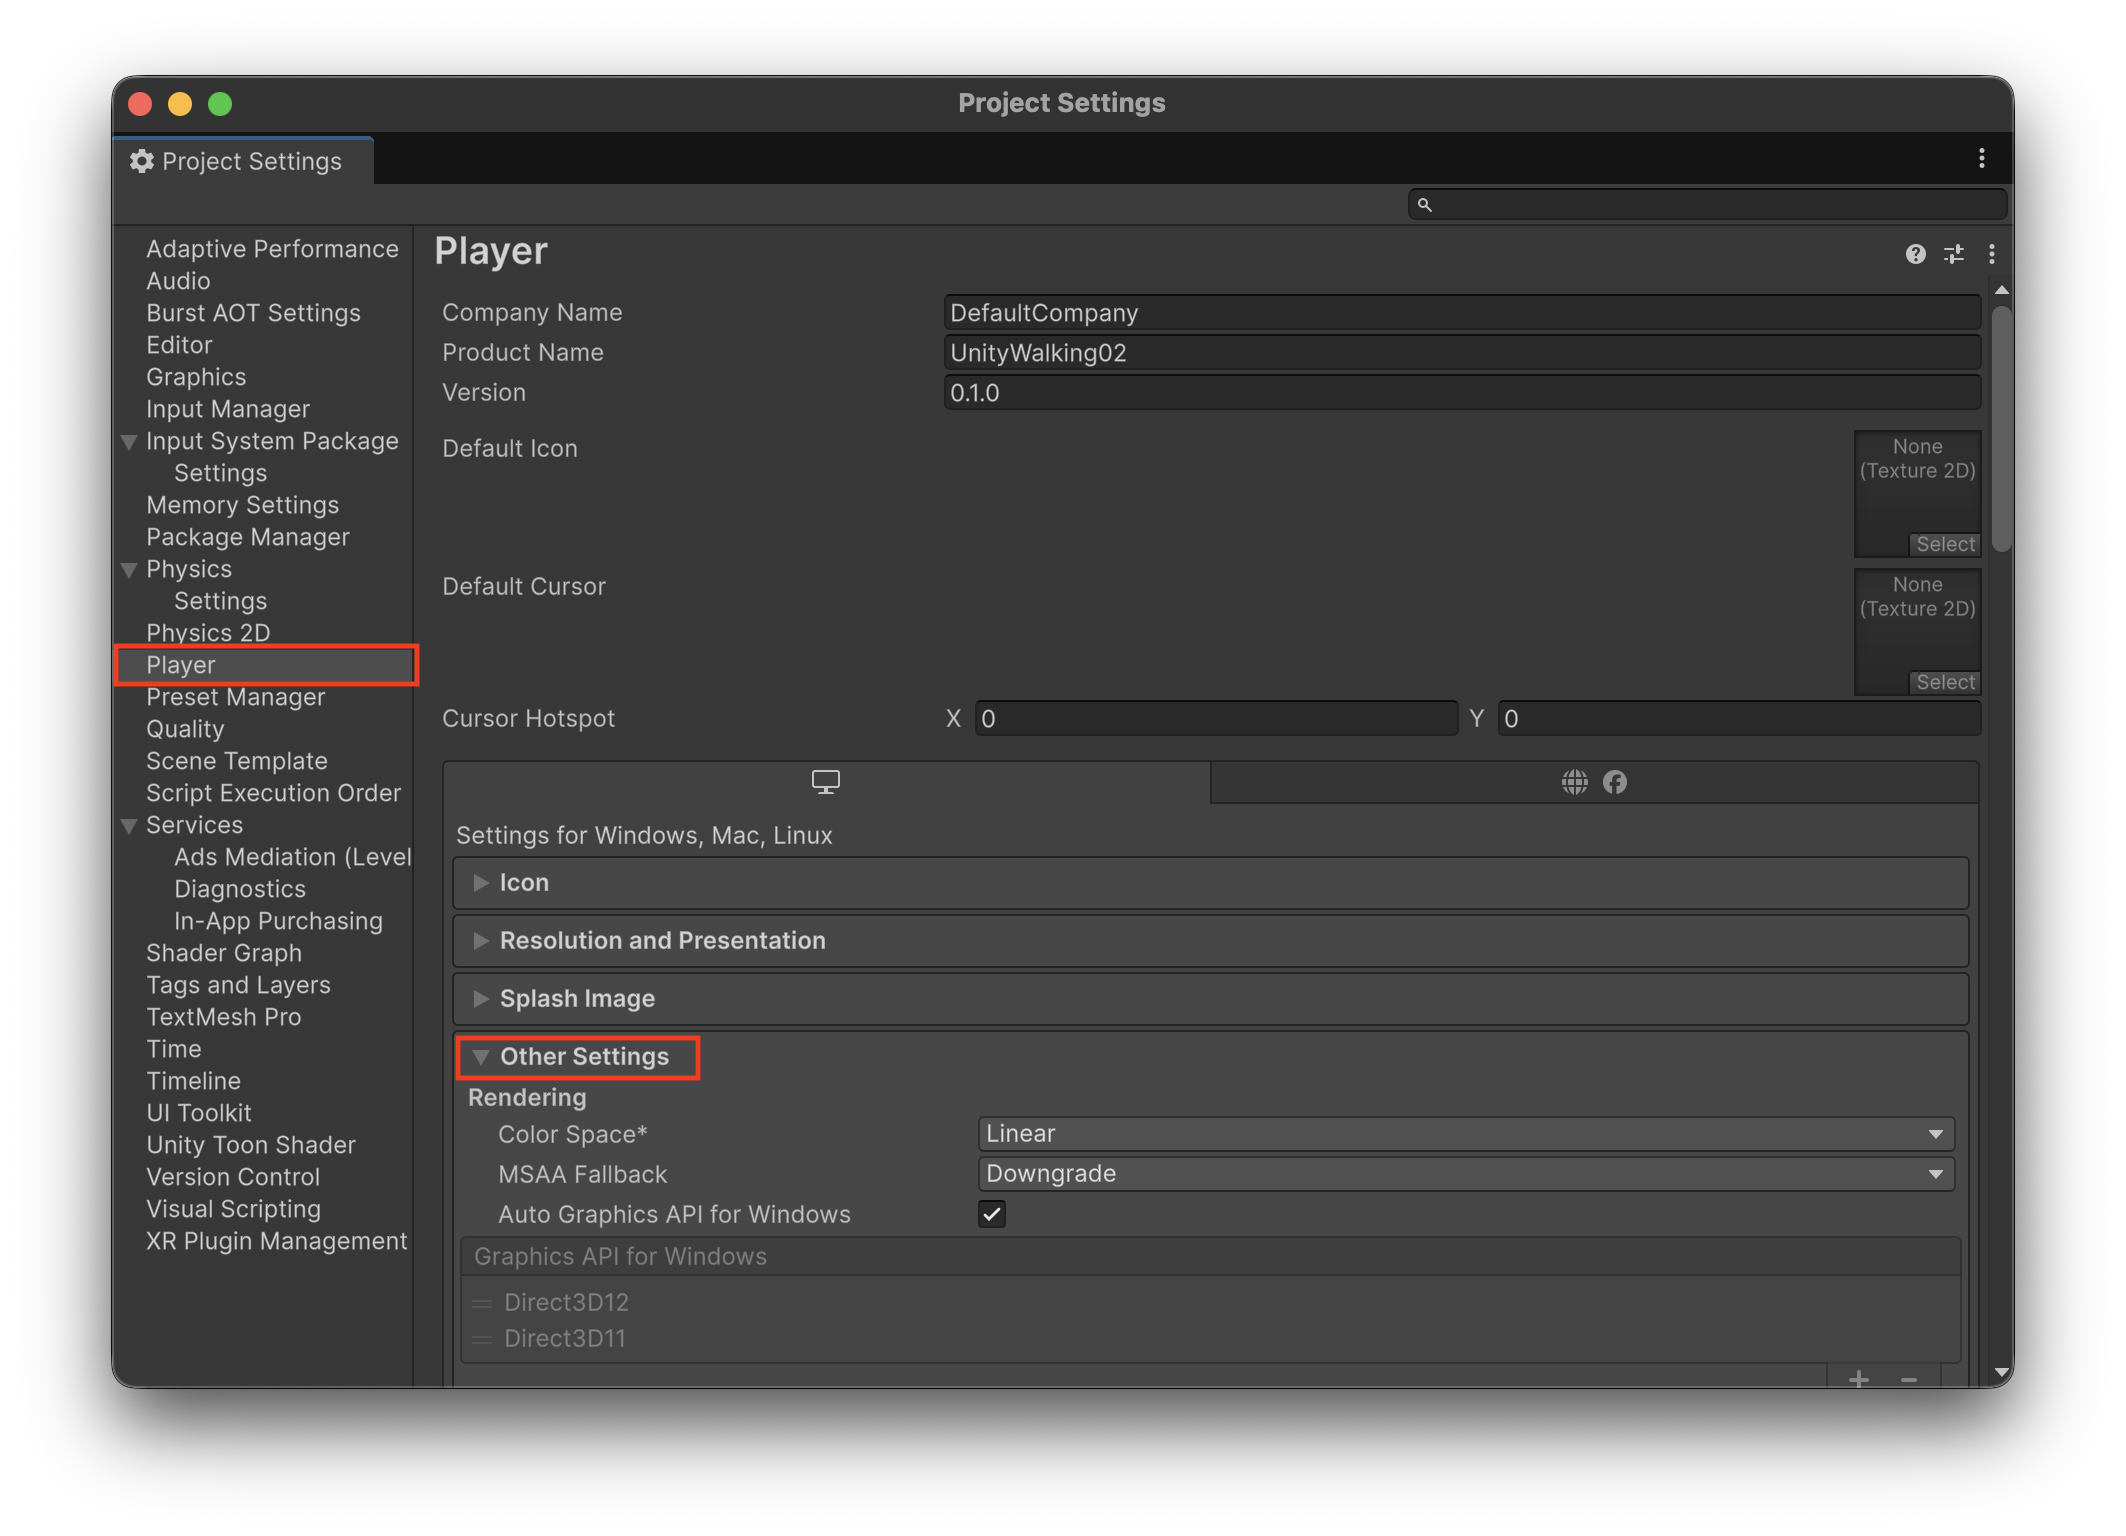Open TextMesh Pro settings
2126x1536 pixels.
tap(223, 1017)
